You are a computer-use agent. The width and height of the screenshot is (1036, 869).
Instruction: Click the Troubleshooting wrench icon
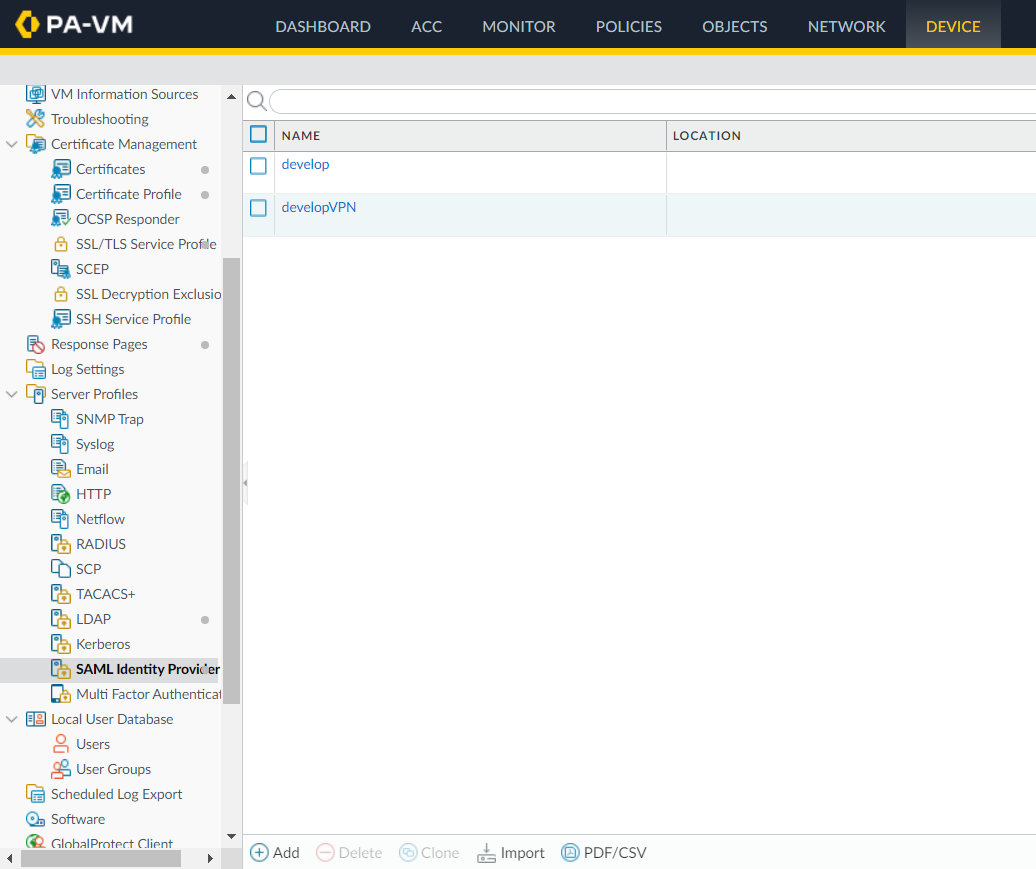[x=36, y=119]
